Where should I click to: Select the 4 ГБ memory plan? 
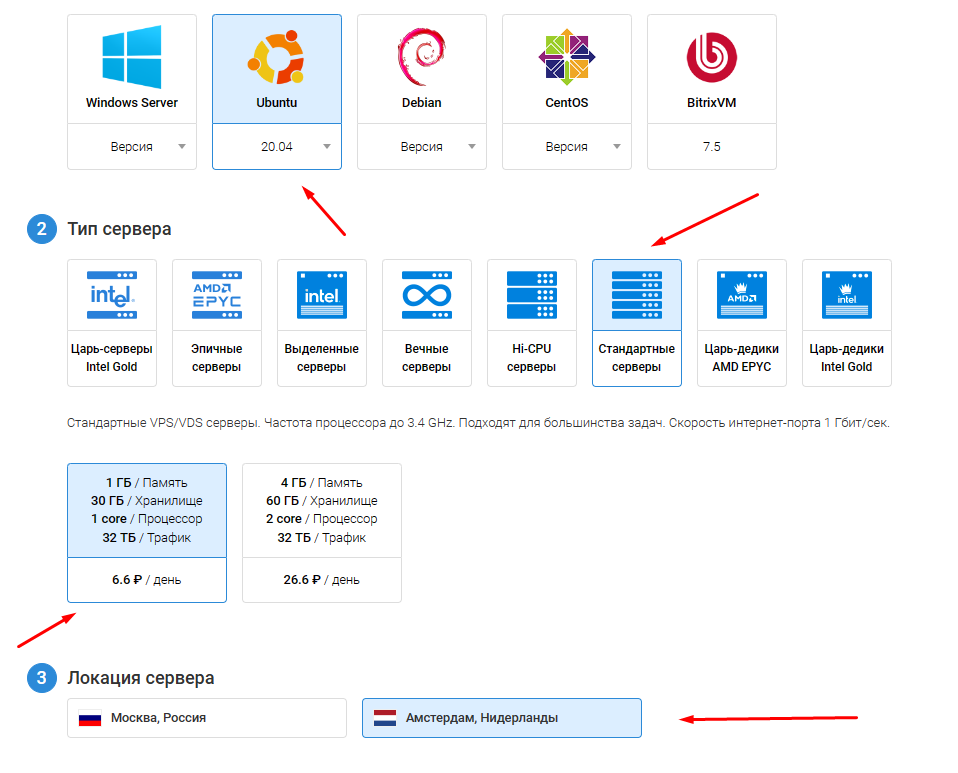tap(321, 532)
